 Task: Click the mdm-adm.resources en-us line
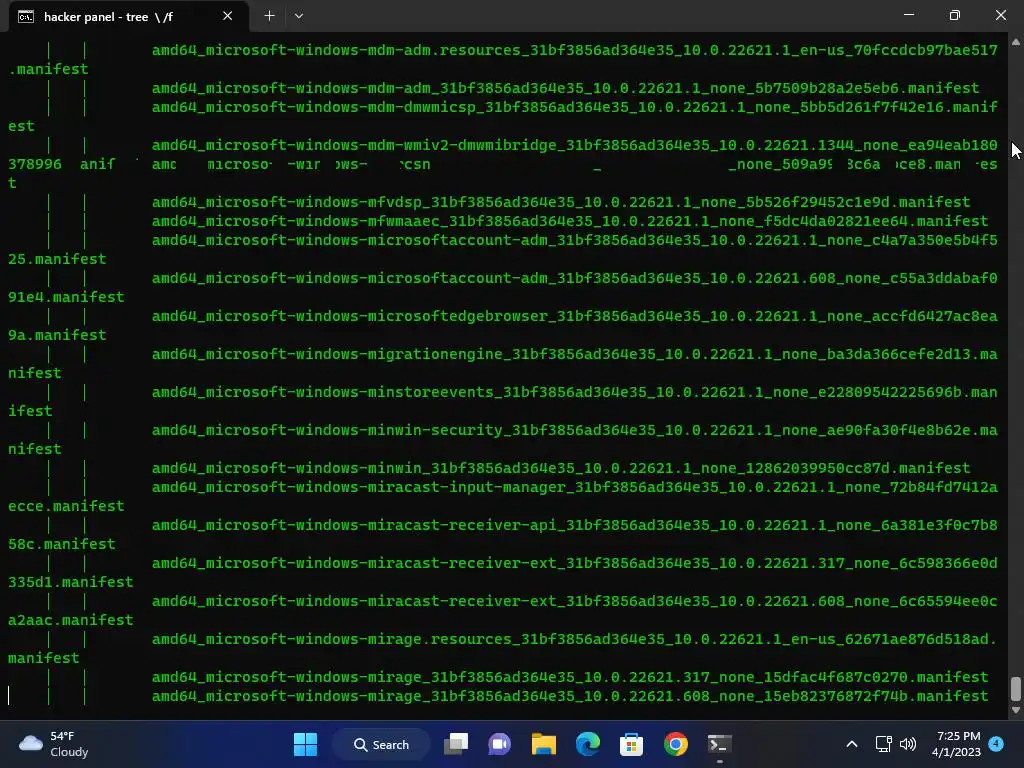[575, 50]
